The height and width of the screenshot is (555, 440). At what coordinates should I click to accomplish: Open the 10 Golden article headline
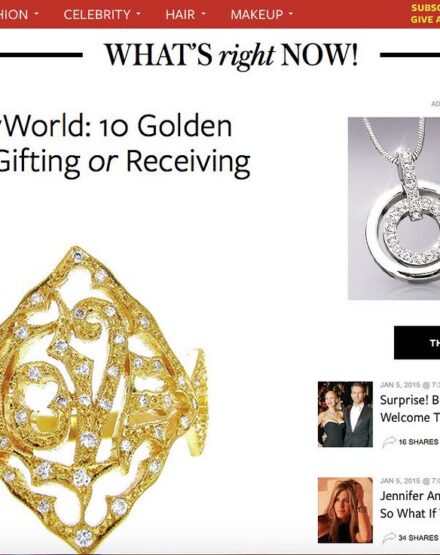point(125,144)
